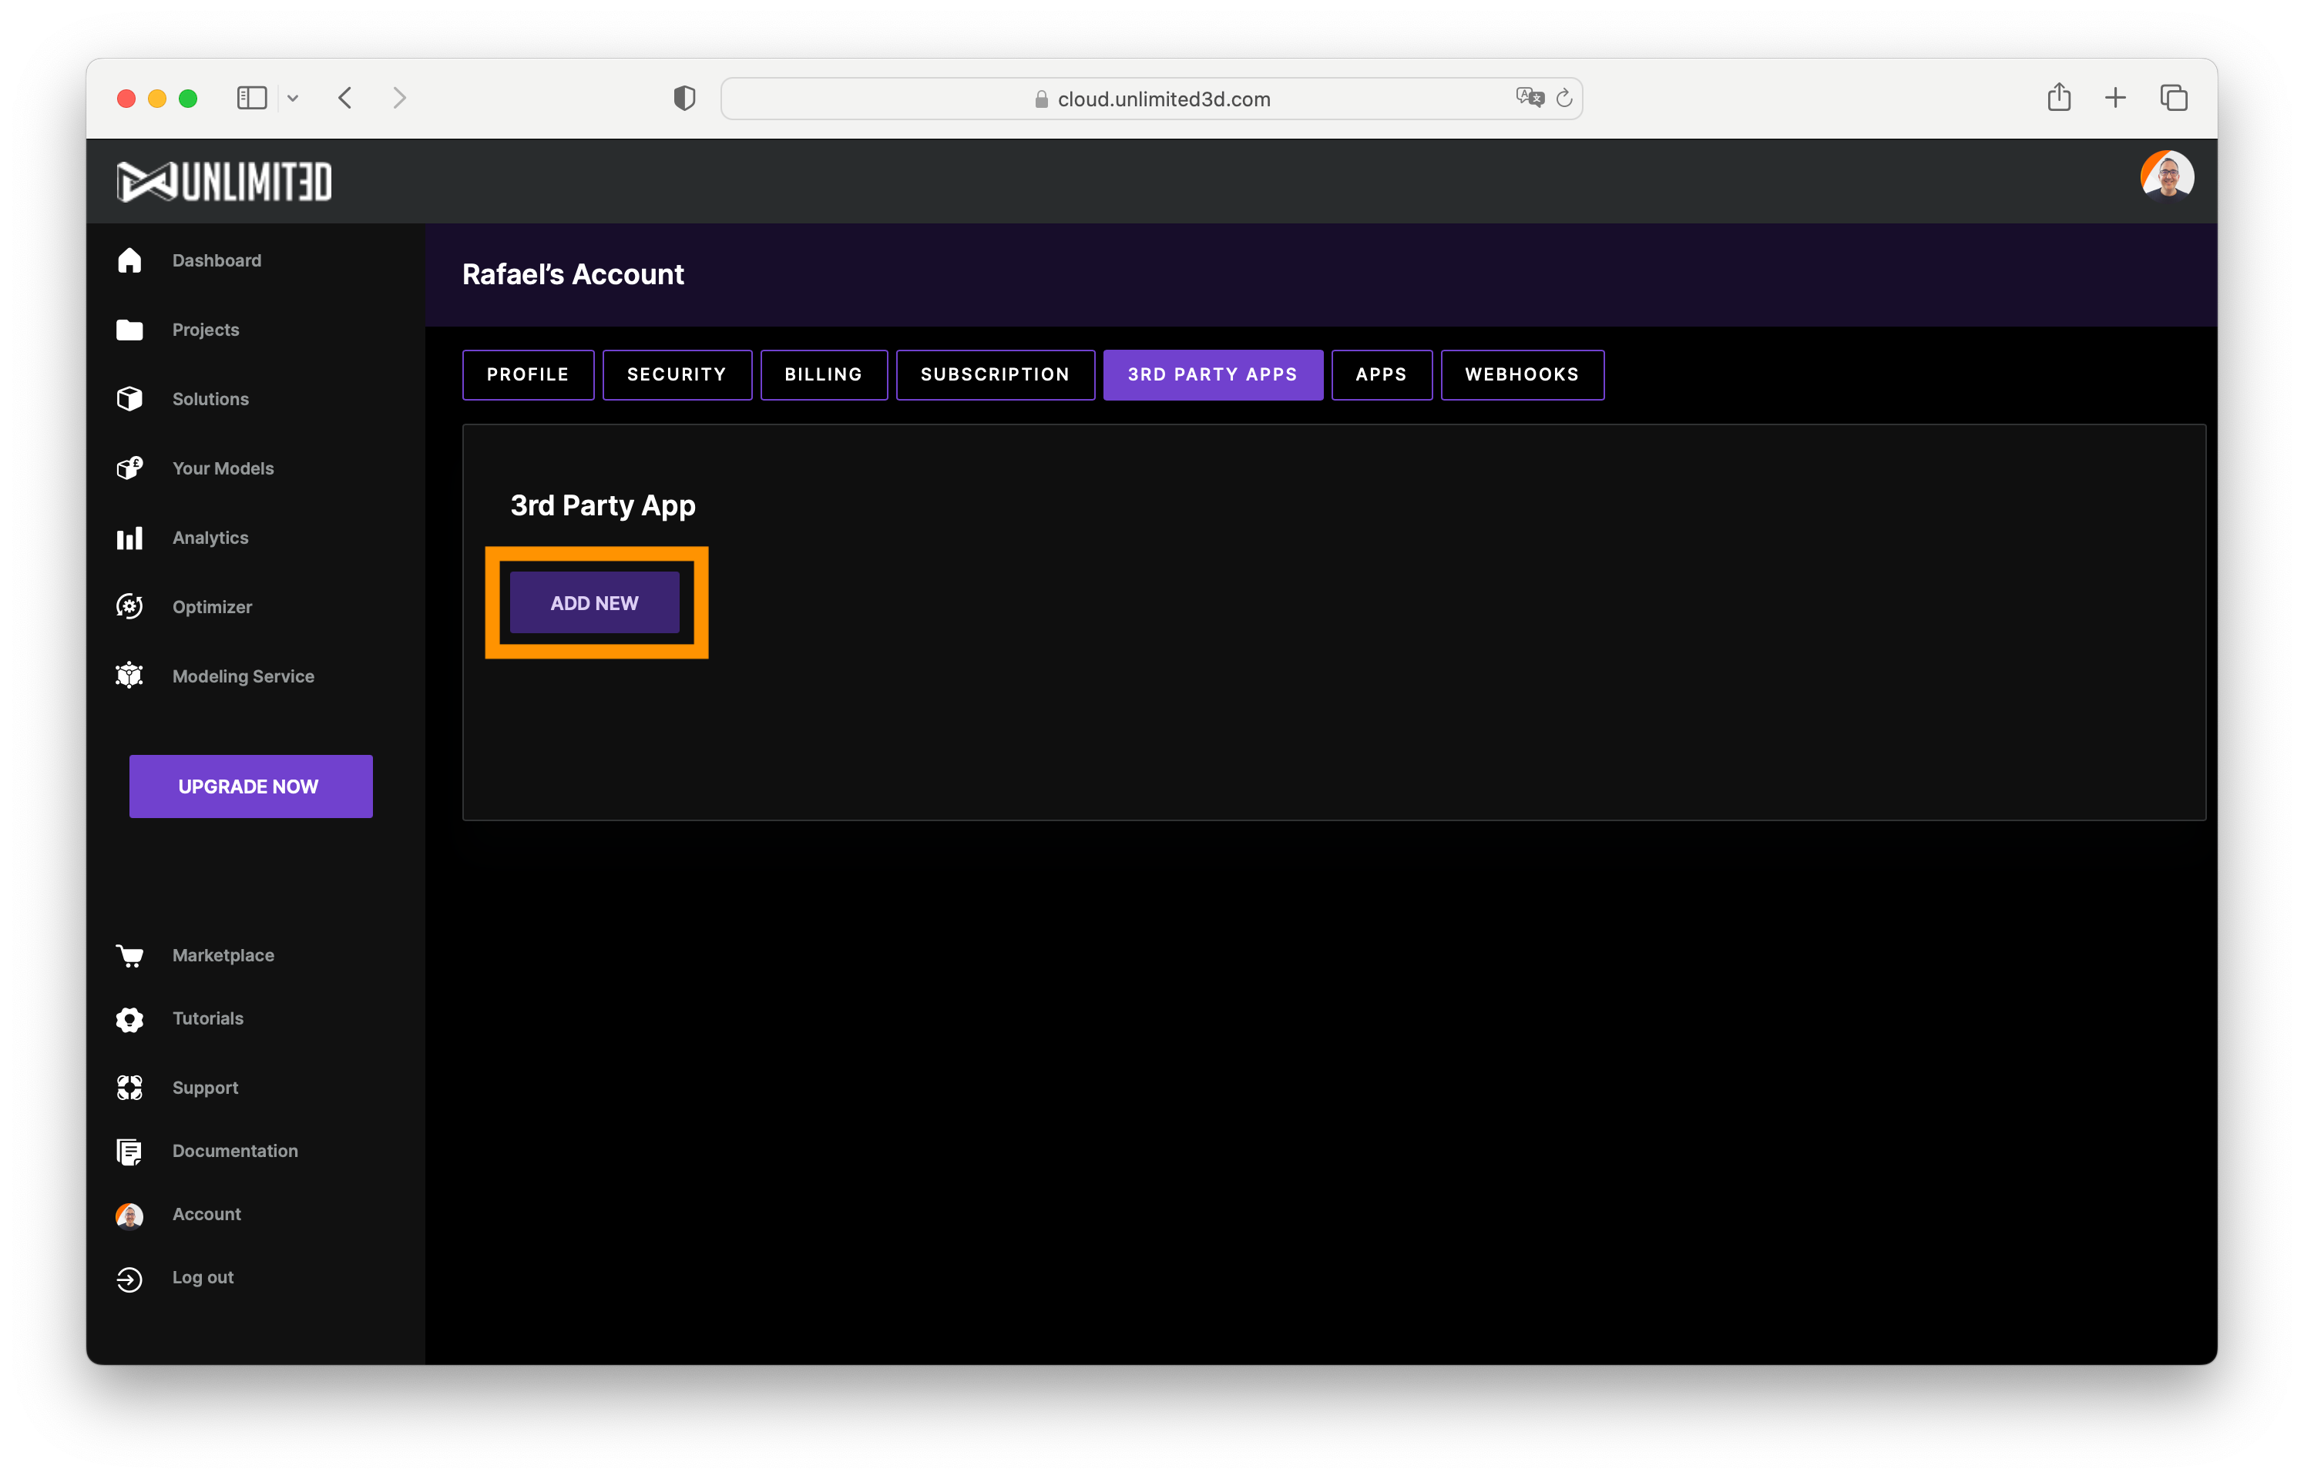Viewport: 2304px width, 1479px height.
Task: Click the Documentation link in sidebar
Action: tap(235, 1151)
